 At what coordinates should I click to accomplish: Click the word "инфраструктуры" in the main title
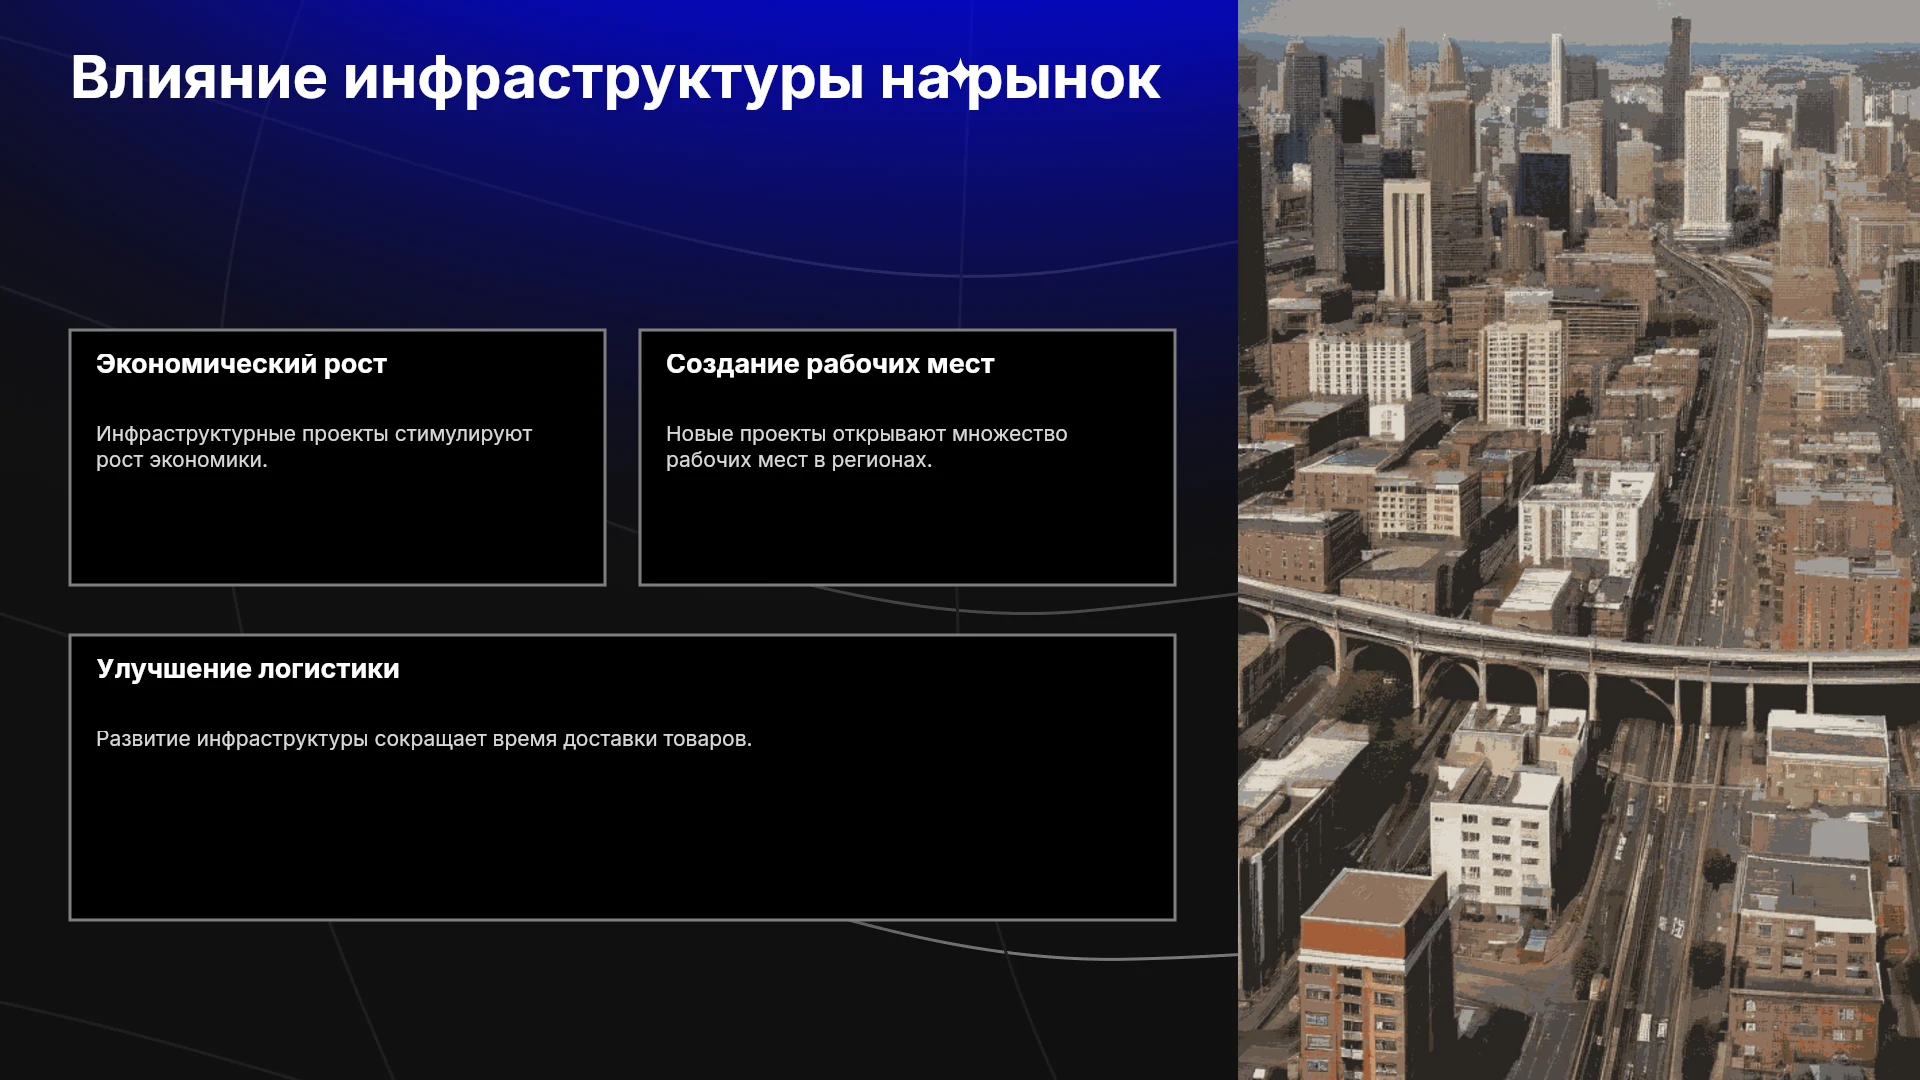(x=603, y=82)
